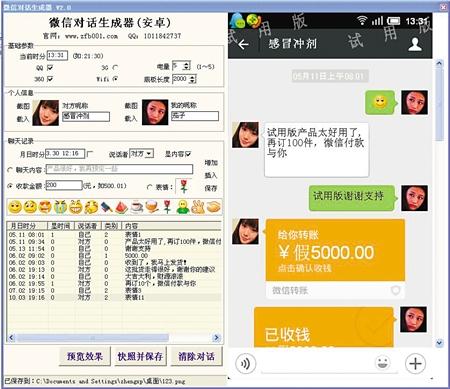The width and height of the screenshot is (450, 389).
Task: Click the 插入 link
Action: [211, 175]
